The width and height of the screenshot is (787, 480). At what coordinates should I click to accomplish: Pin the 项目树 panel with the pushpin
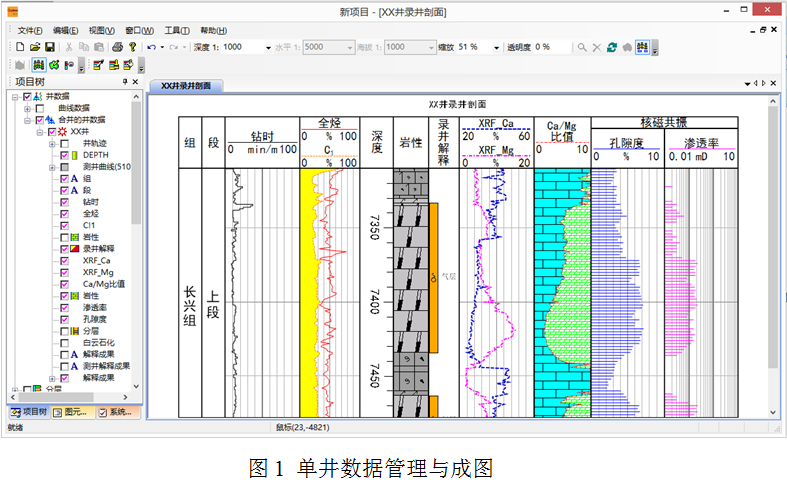pos(125,81)
